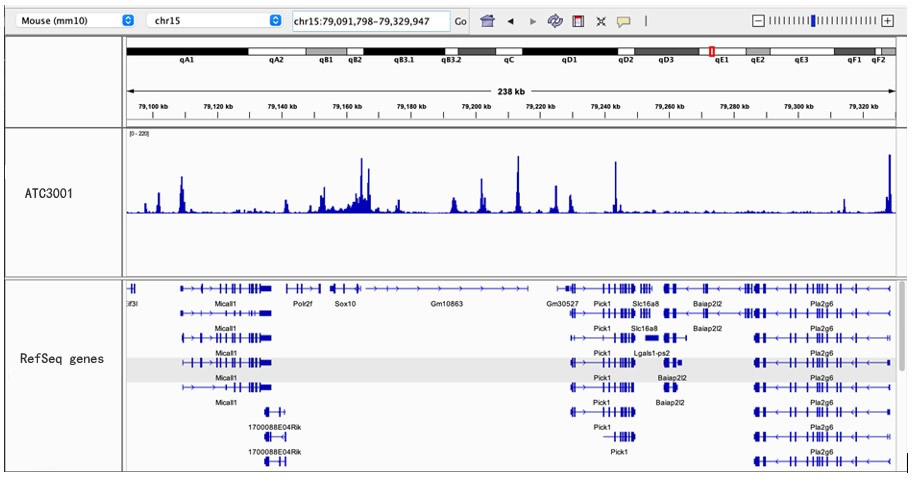Refresh the view with the reload icon
This screenshot has width=916, height=486.
pyautogui.click(x=555, y=21)
